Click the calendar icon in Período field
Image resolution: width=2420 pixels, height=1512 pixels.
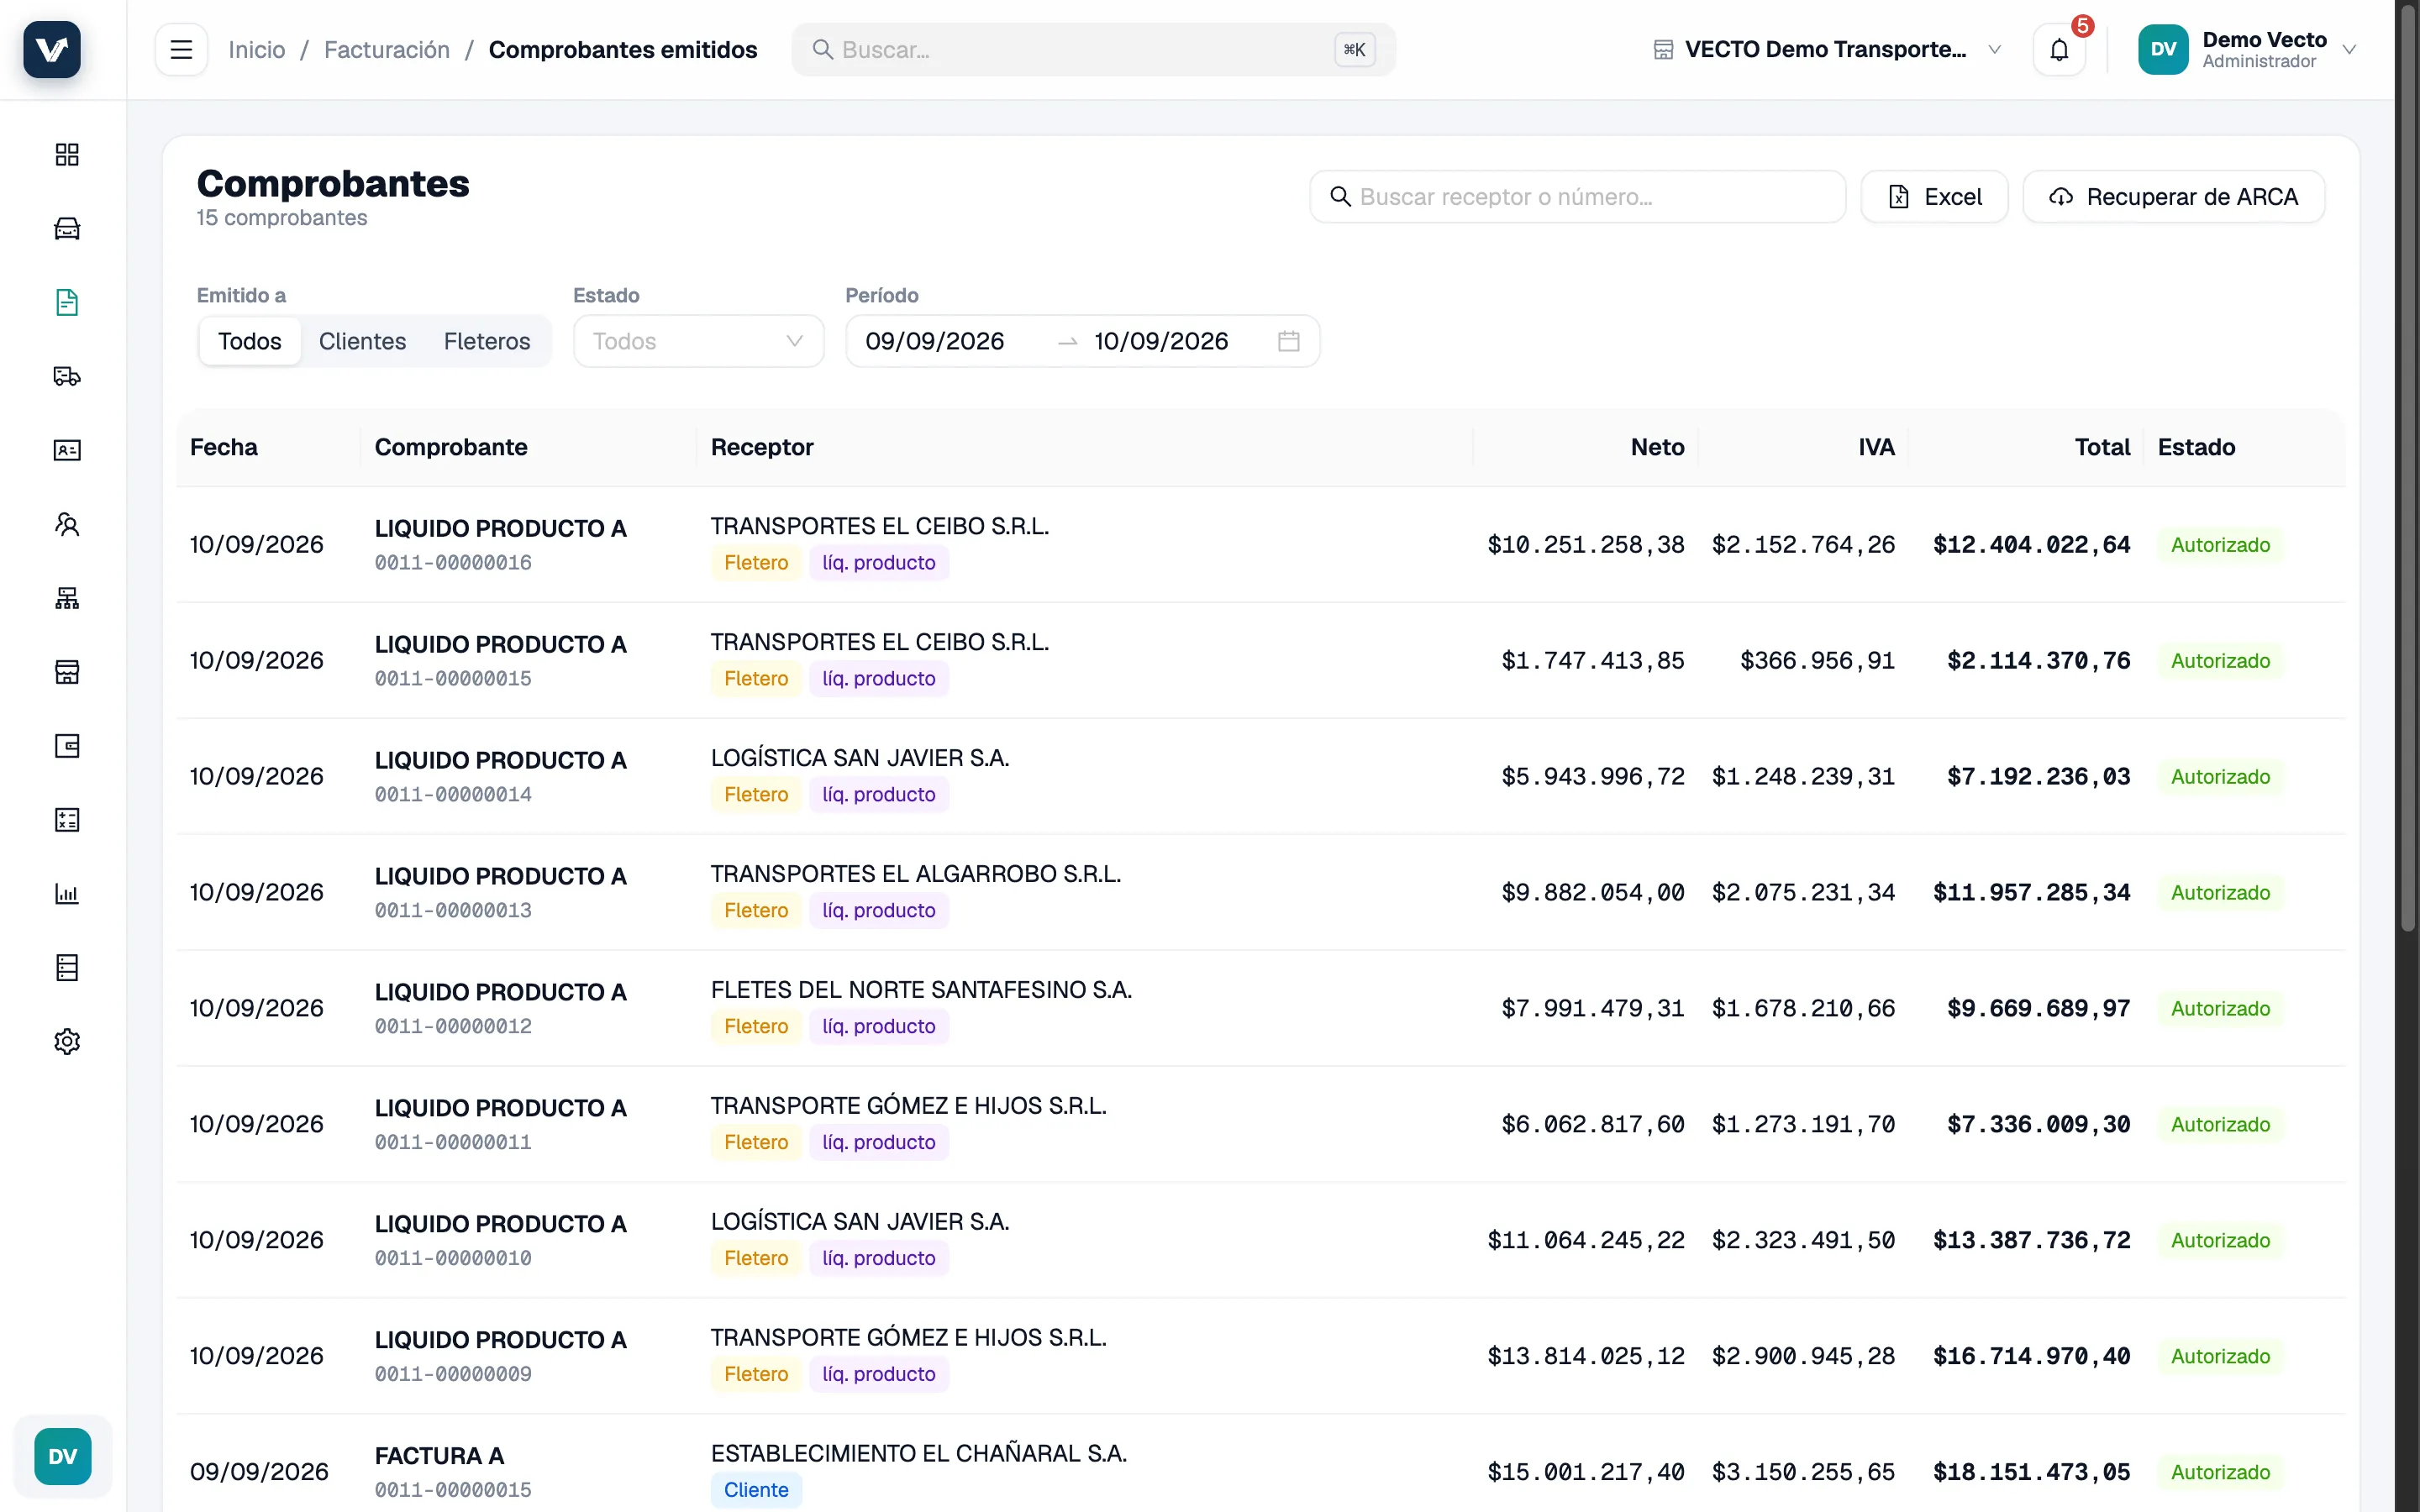tap(1288, 341)
